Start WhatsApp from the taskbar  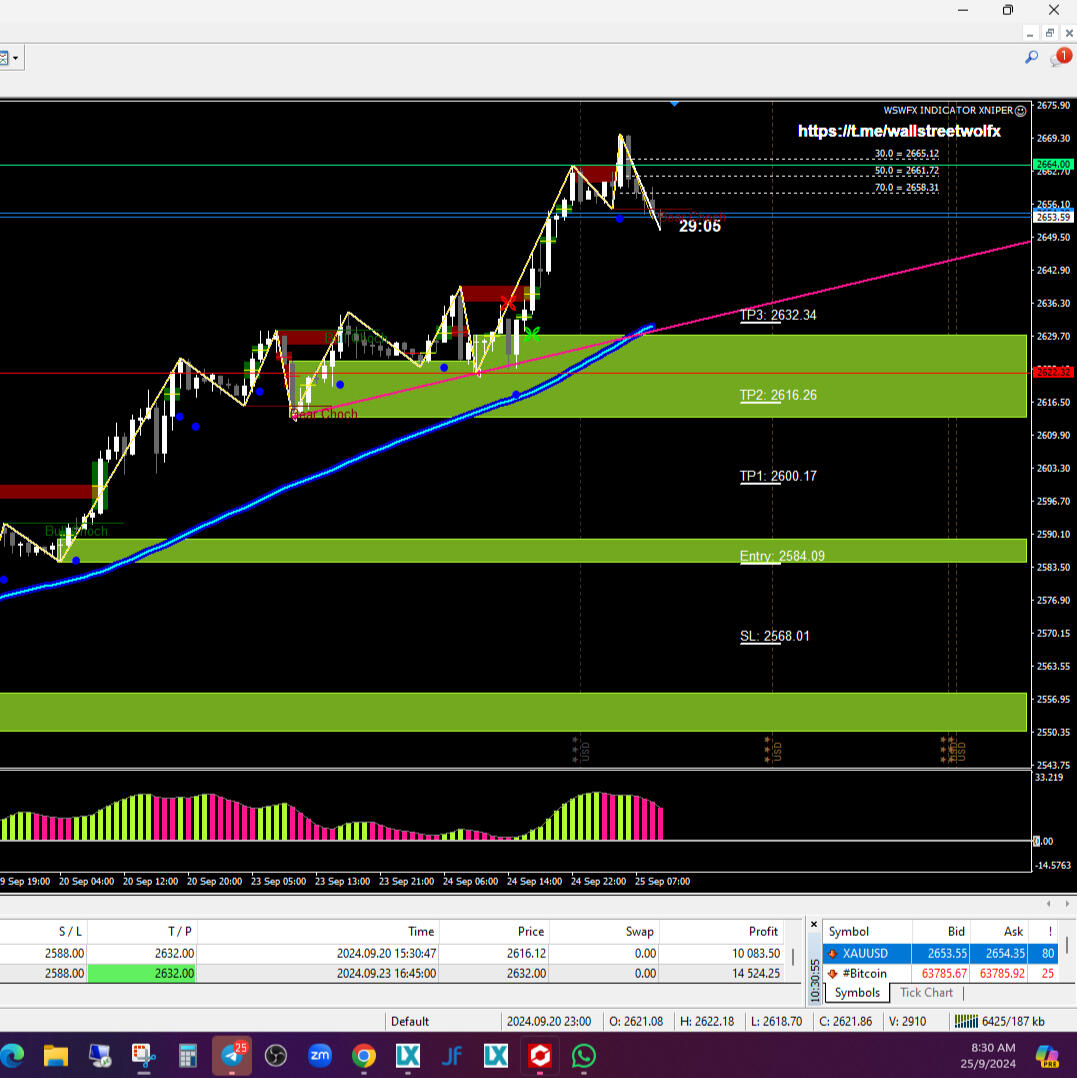pyautogui.click(x=583, y=1055)
